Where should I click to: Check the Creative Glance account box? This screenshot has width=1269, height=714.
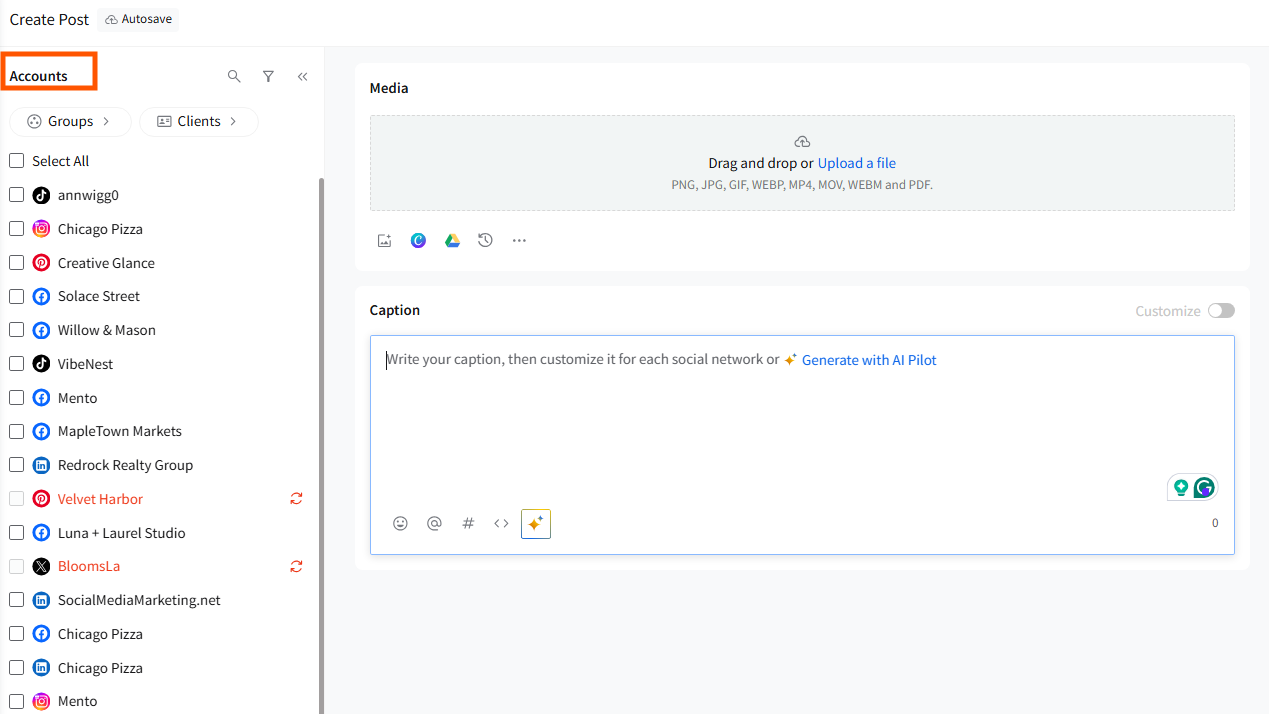[16, 263]
